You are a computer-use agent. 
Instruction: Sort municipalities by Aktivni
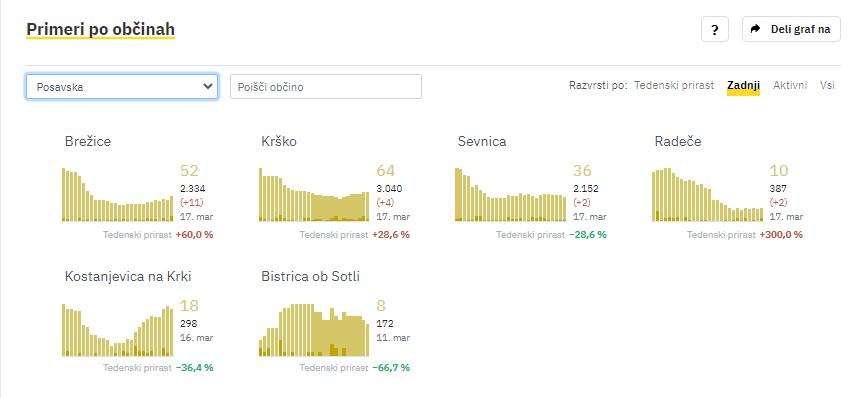click(790, 85)
